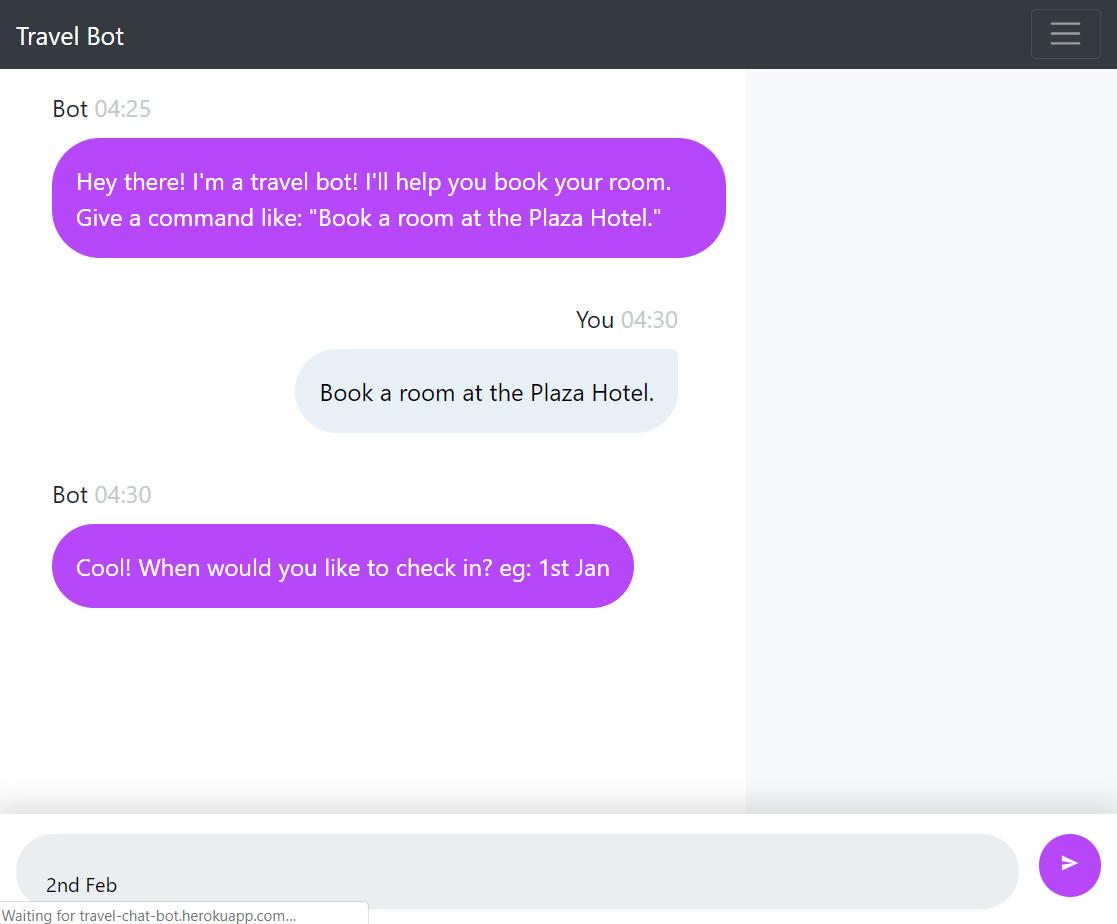1117x924 pixels.
Task: Click the second Bot 04:30 timestamp
Action: point(123,495)
